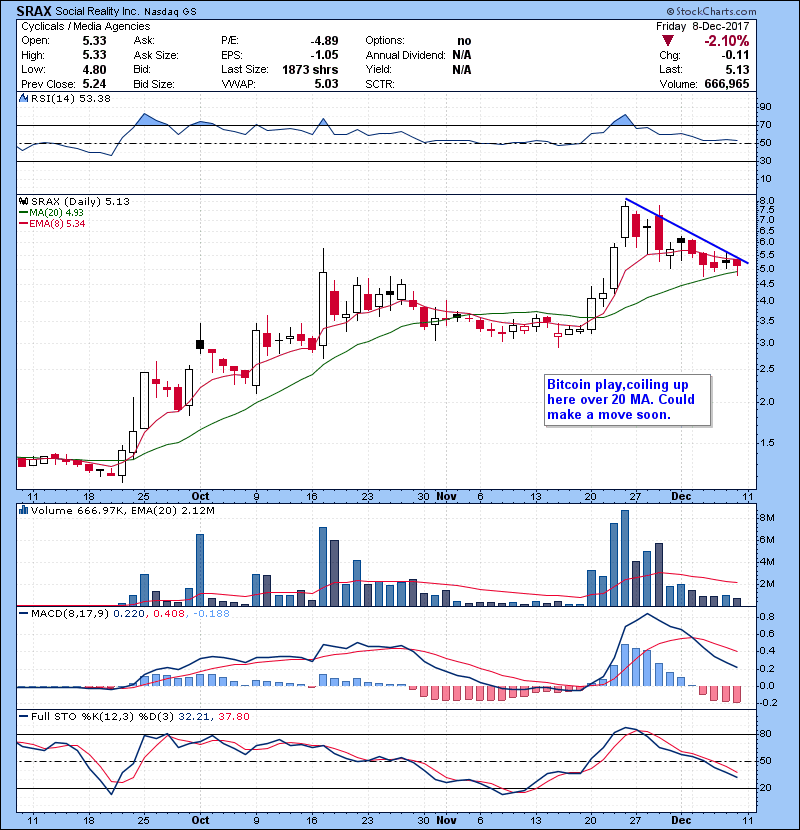Click the 'Bitcoin play, coiling up' annotation box
Screen dimensions: 800x830
tap(627, 400)
